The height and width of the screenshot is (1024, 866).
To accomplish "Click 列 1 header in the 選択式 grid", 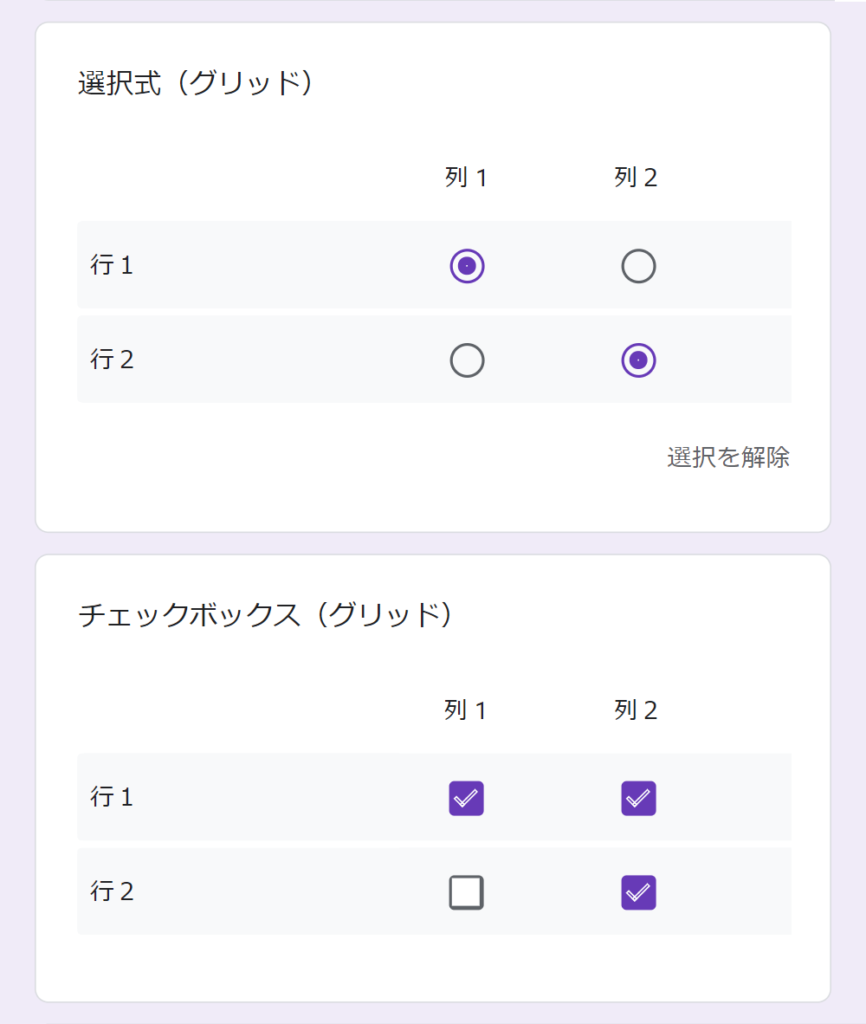I will tap(466, 178).
